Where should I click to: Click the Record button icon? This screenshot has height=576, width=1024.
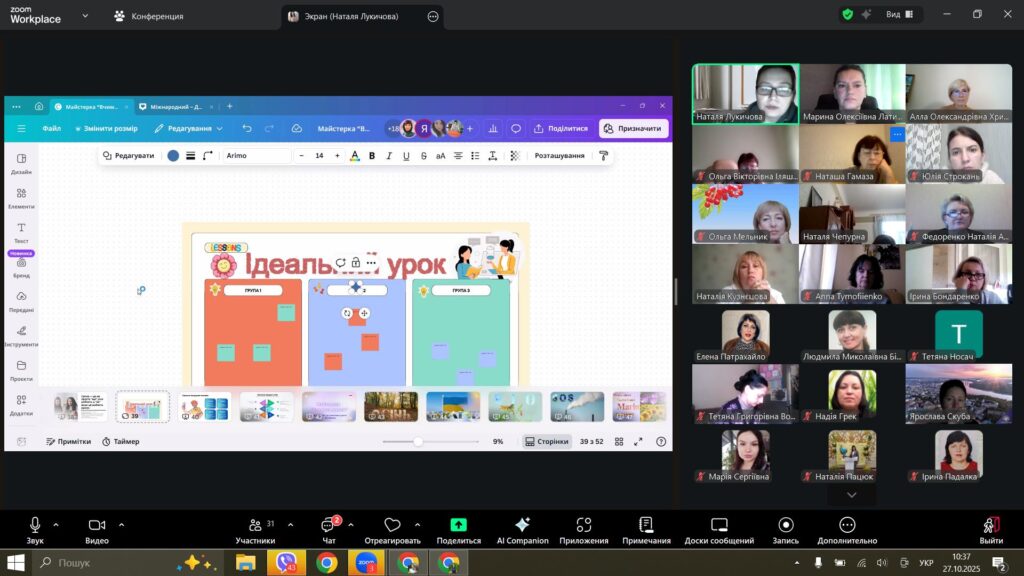[785, 525]
